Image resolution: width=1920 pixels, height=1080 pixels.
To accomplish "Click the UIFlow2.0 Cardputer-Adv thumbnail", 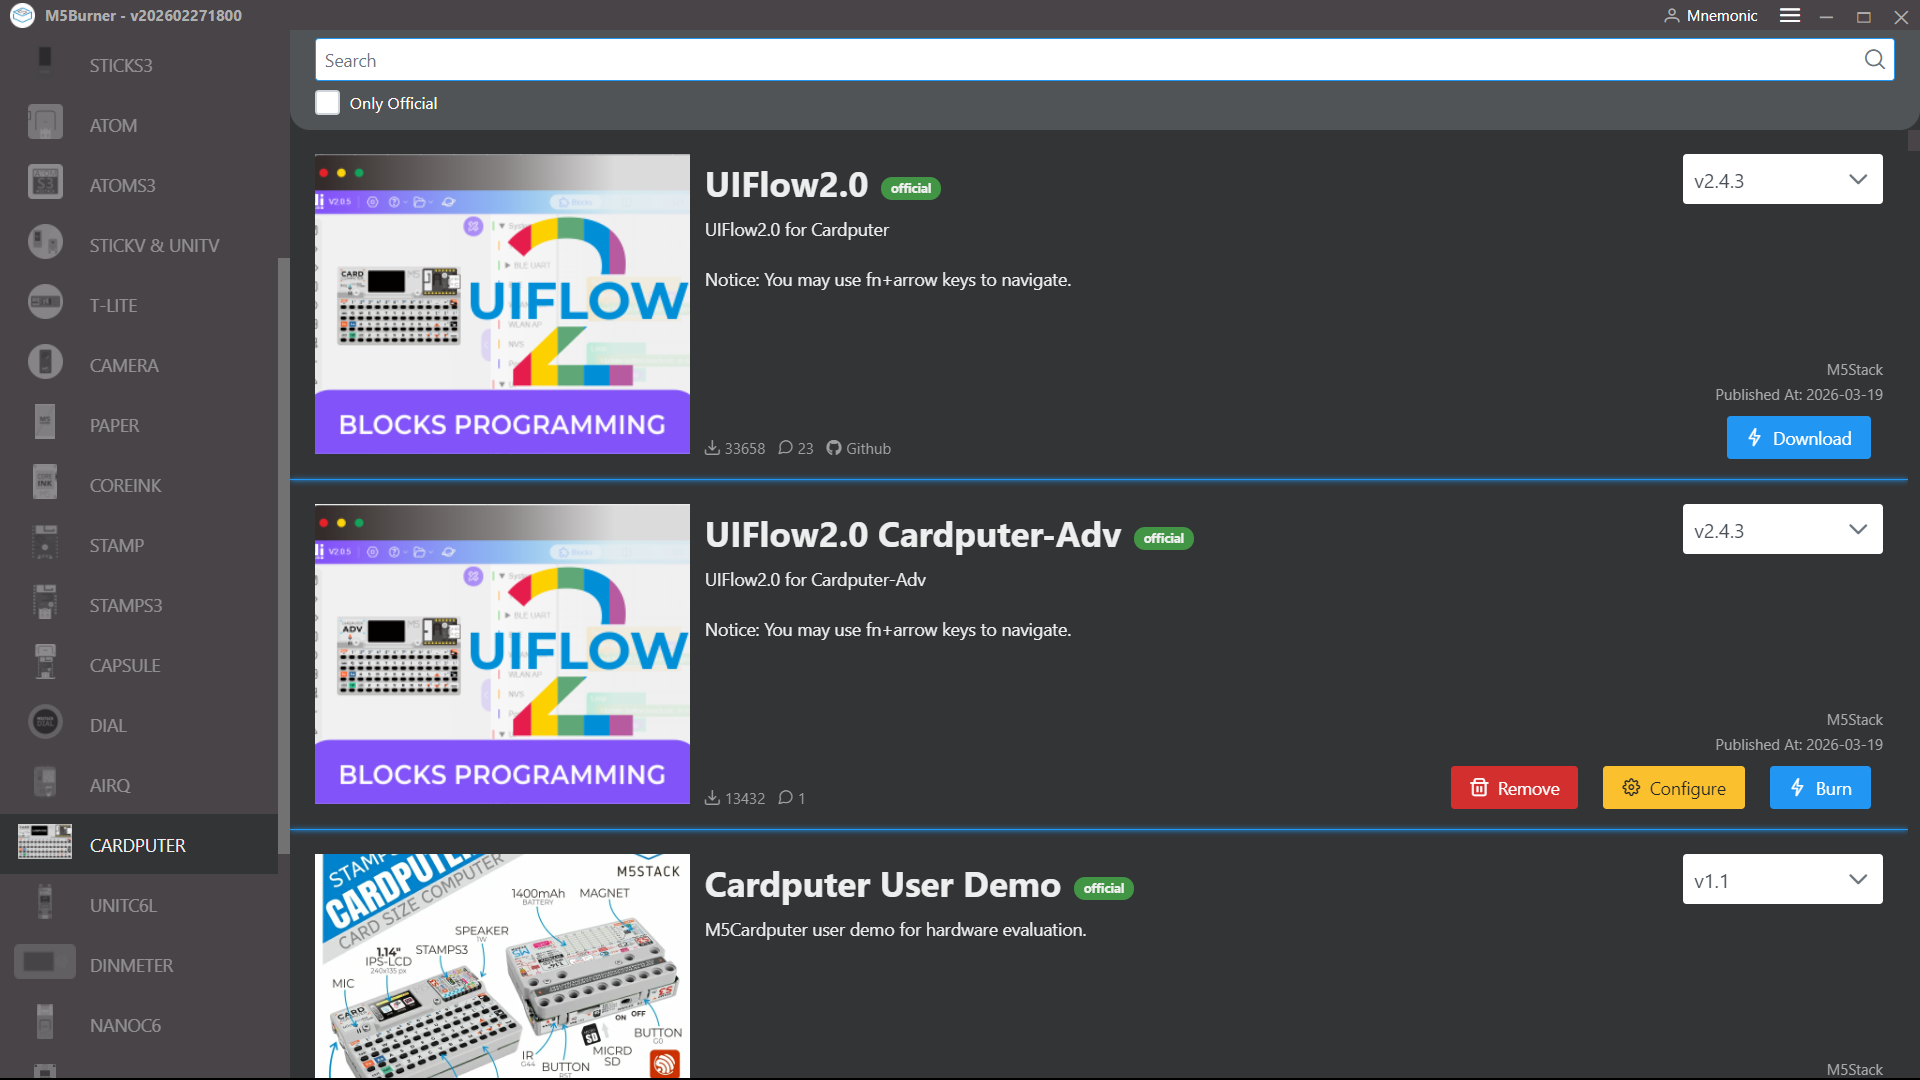I will 502,654.
